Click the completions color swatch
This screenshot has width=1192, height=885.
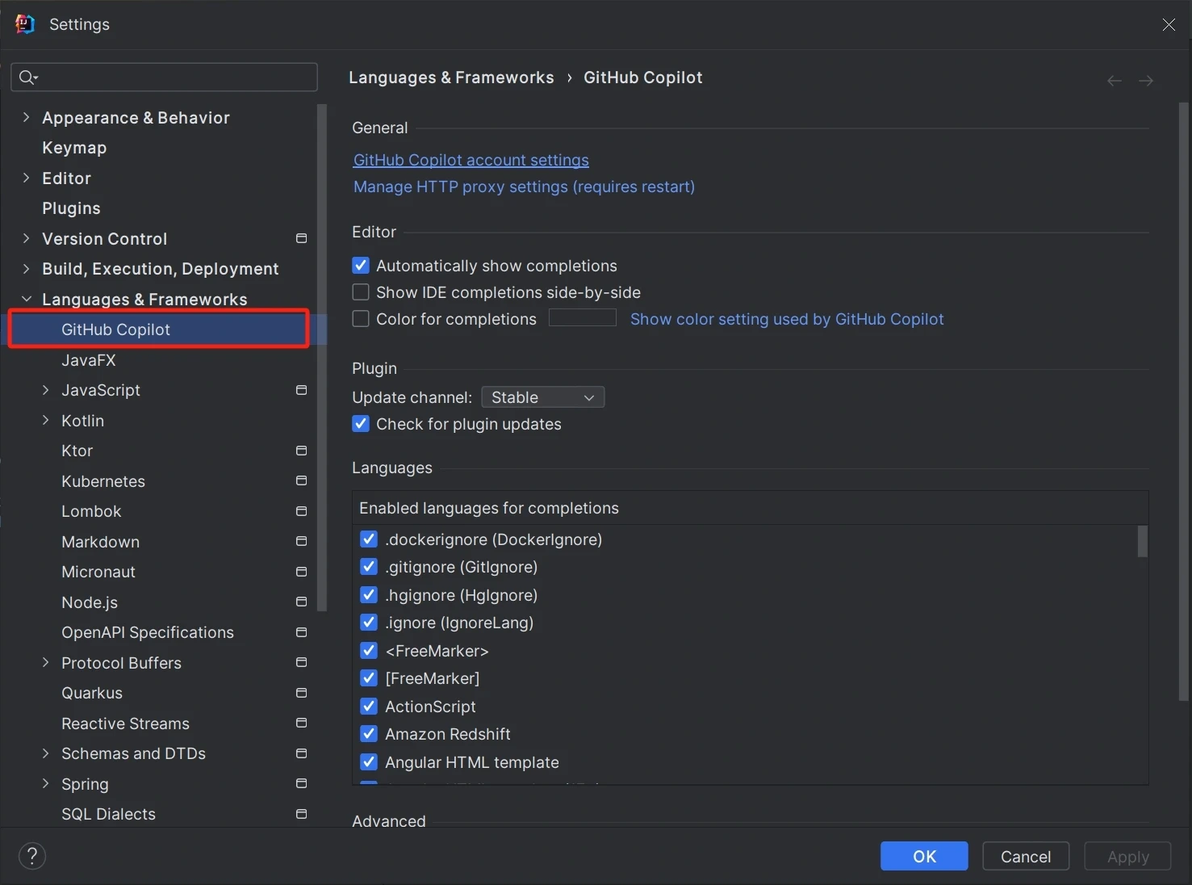point(582,319)
